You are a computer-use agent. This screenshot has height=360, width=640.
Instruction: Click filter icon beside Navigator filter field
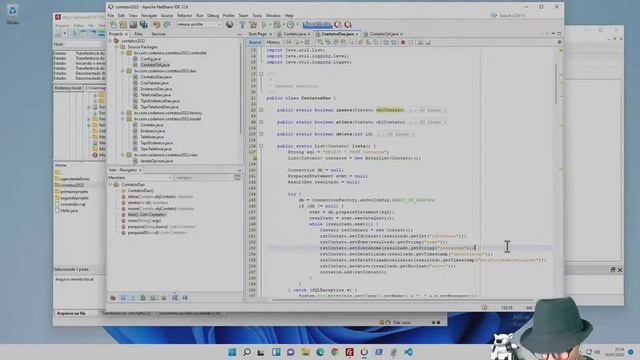[x=237, y=178]
